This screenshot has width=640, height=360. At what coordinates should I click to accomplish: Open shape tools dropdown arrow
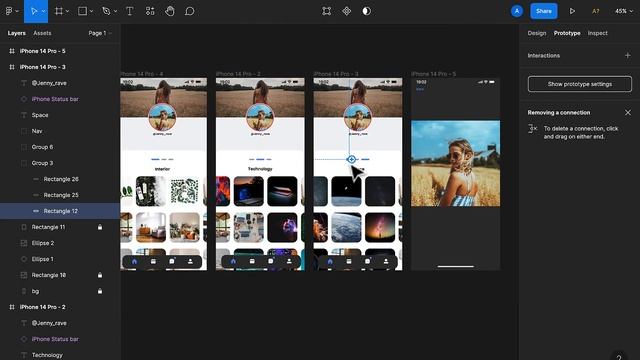[91, 11]
